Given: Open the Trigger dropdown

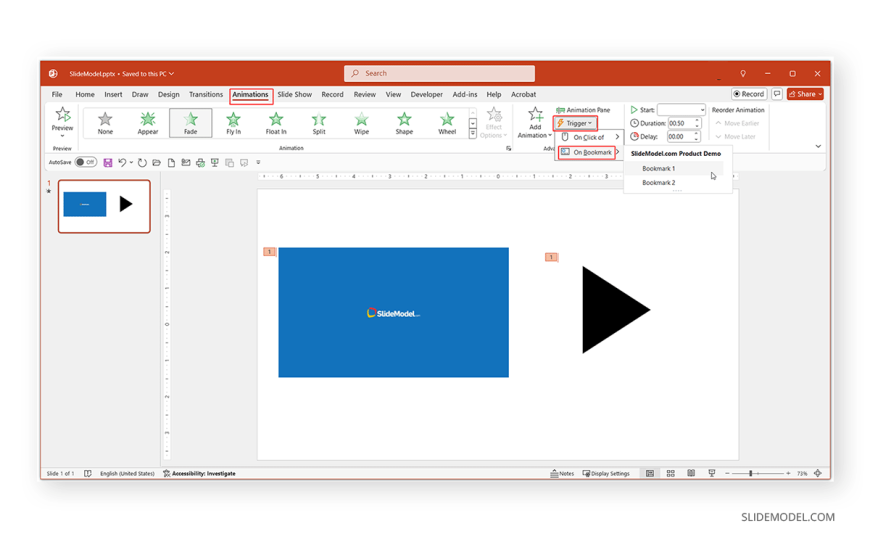Looking at the screenshot, I should tap(575, 123).
